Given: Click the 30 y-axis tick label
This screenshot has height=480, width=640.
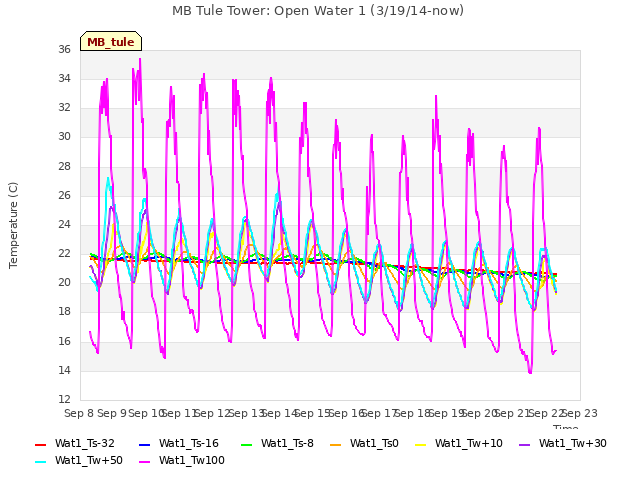Looking at the screenshot, I should (64, 137).
